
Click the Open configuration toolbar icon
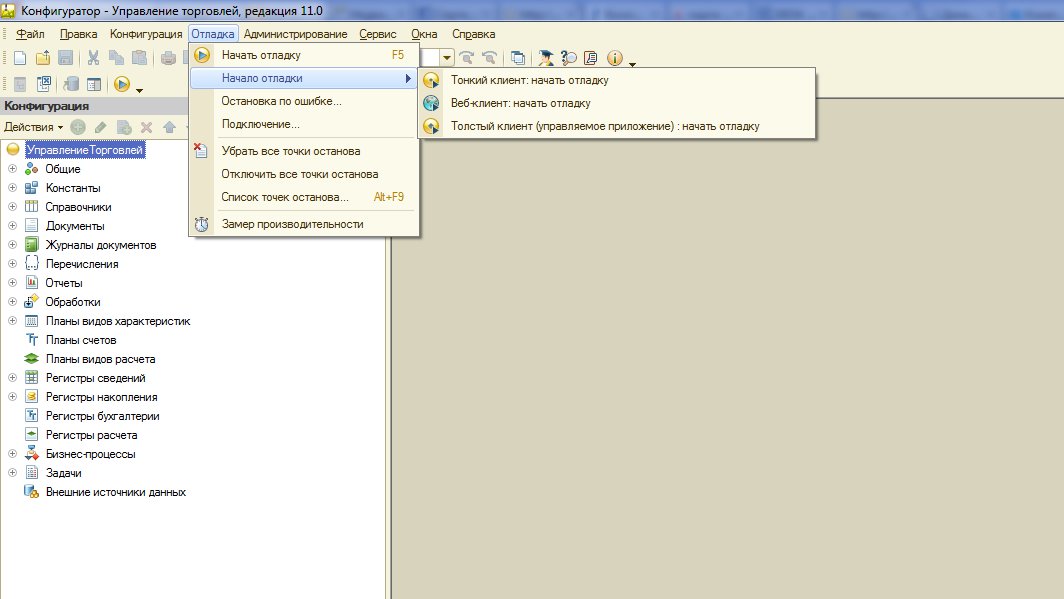click(x=20, y=84)
